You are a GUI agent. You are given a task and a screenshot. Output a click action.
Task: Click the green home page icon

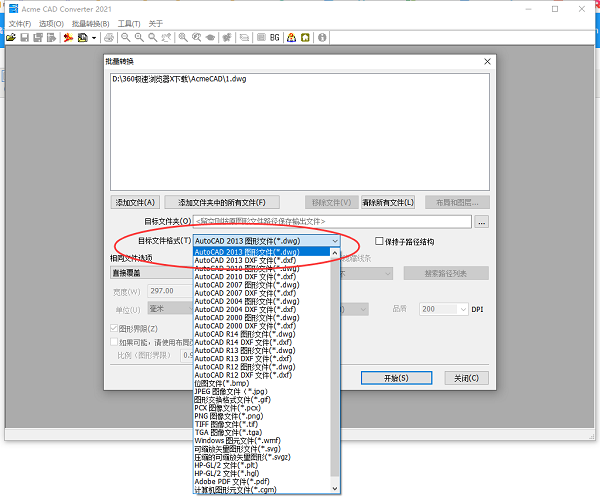(305, 37)
